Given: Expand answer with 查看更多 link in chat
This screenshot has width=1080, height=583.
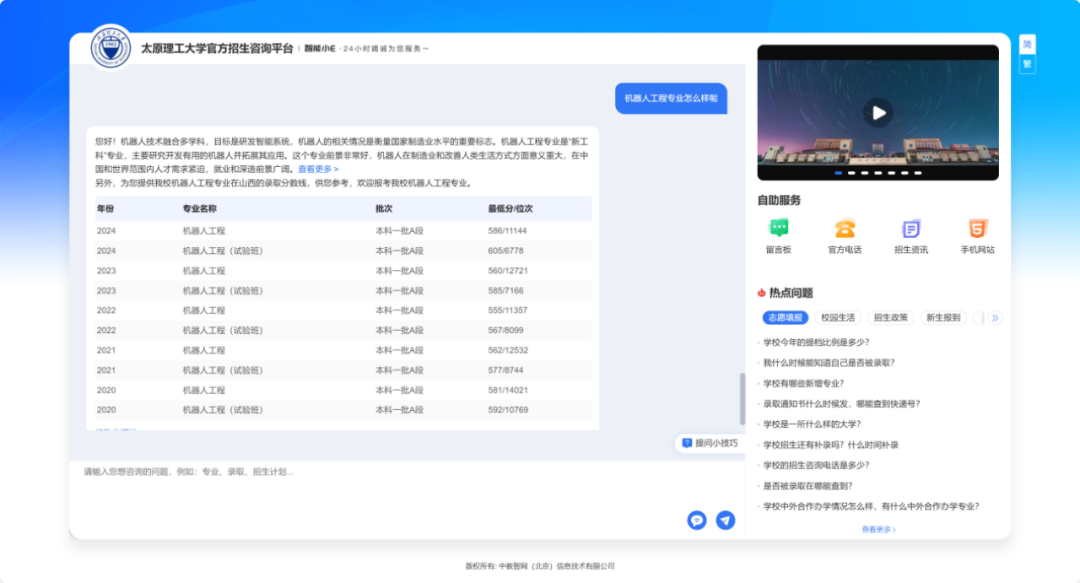Looking at the screenshot, I should coord(318,170).
